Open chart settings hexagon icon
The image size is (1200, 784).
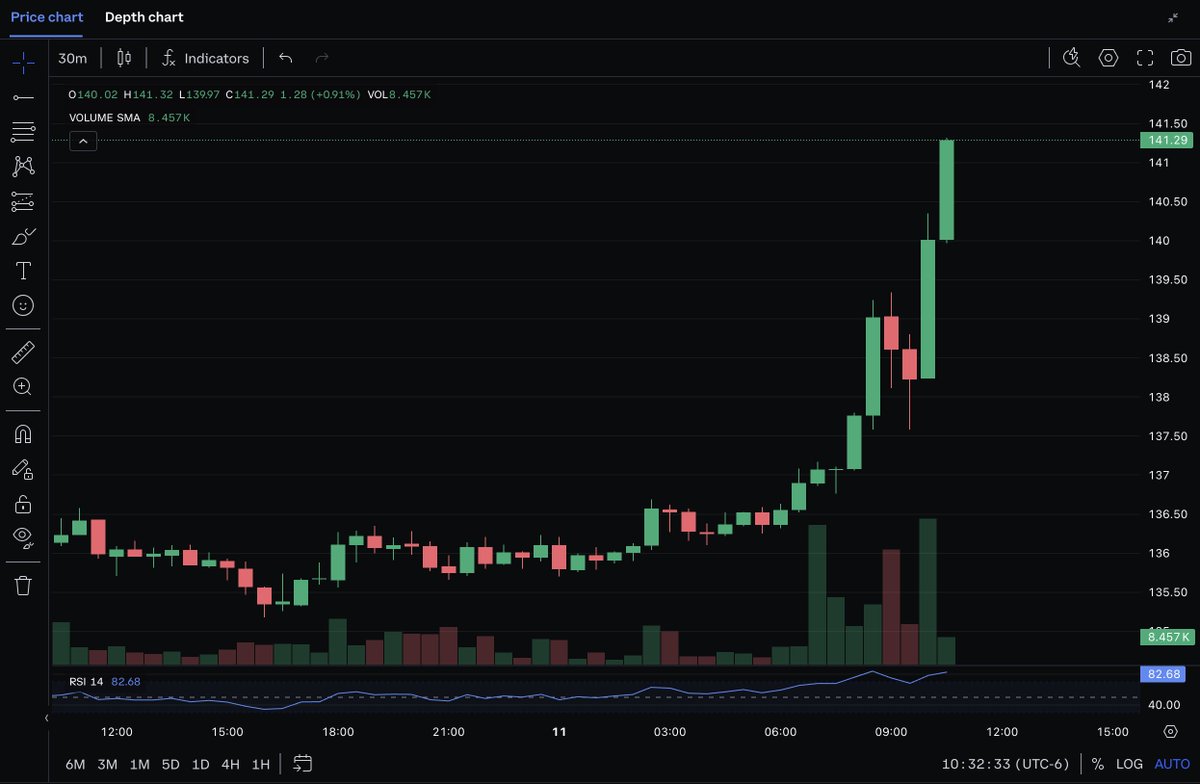click(1108, 58)
